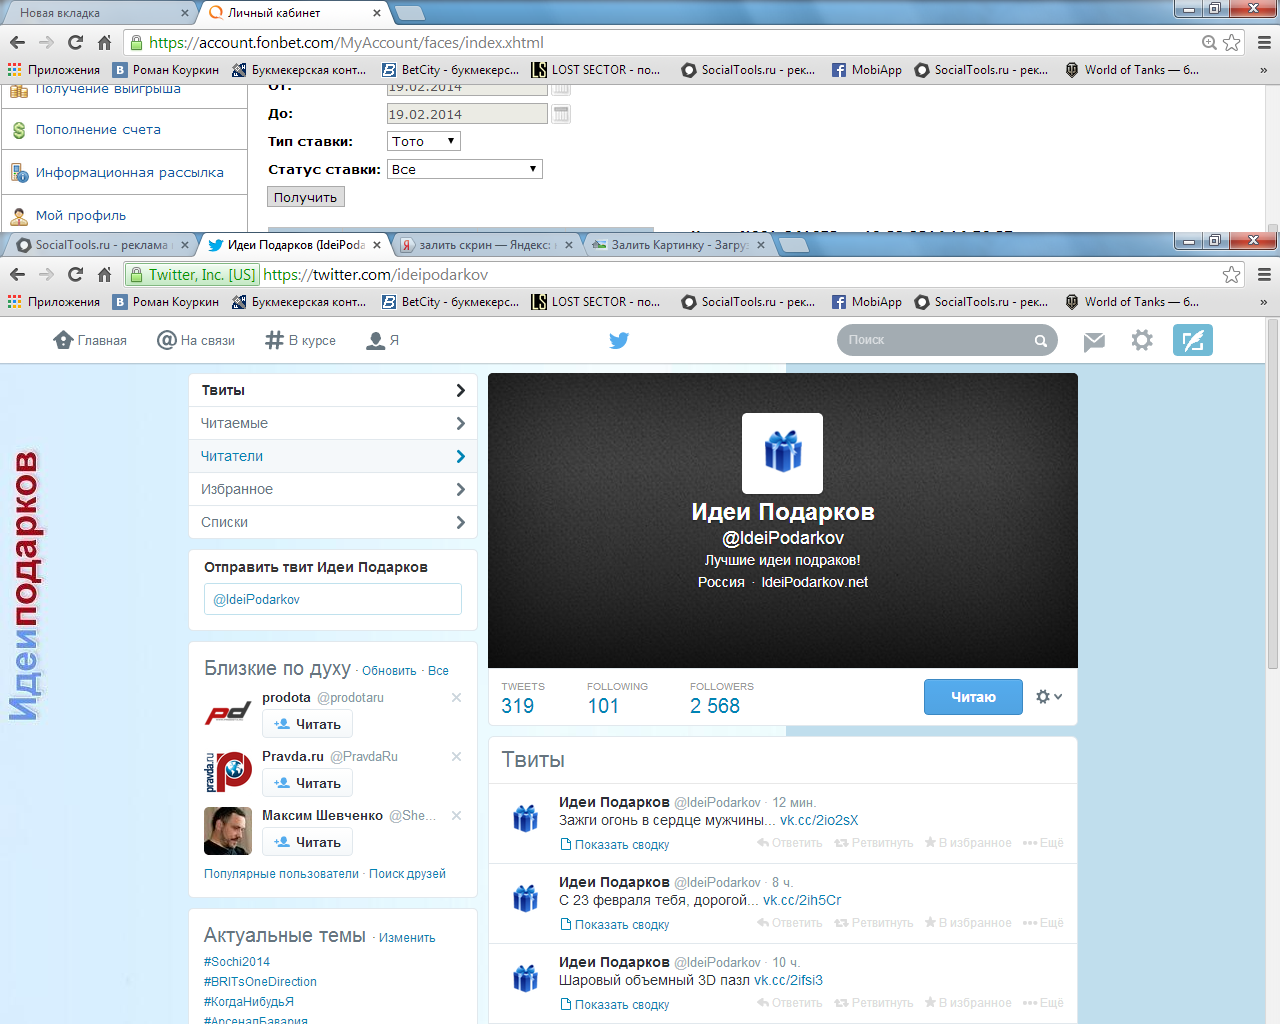Open Twitter messages envelope icon
Image resolution: width=1280 pixels, height=1024 pixels.
(x=1094, y=341)
